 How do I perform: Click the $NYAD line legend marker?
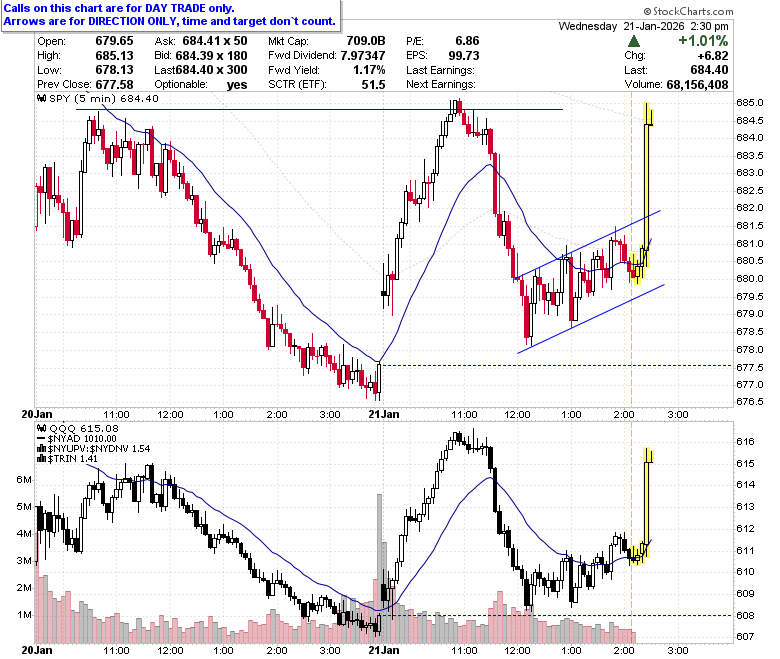click(x=41, y=439)
